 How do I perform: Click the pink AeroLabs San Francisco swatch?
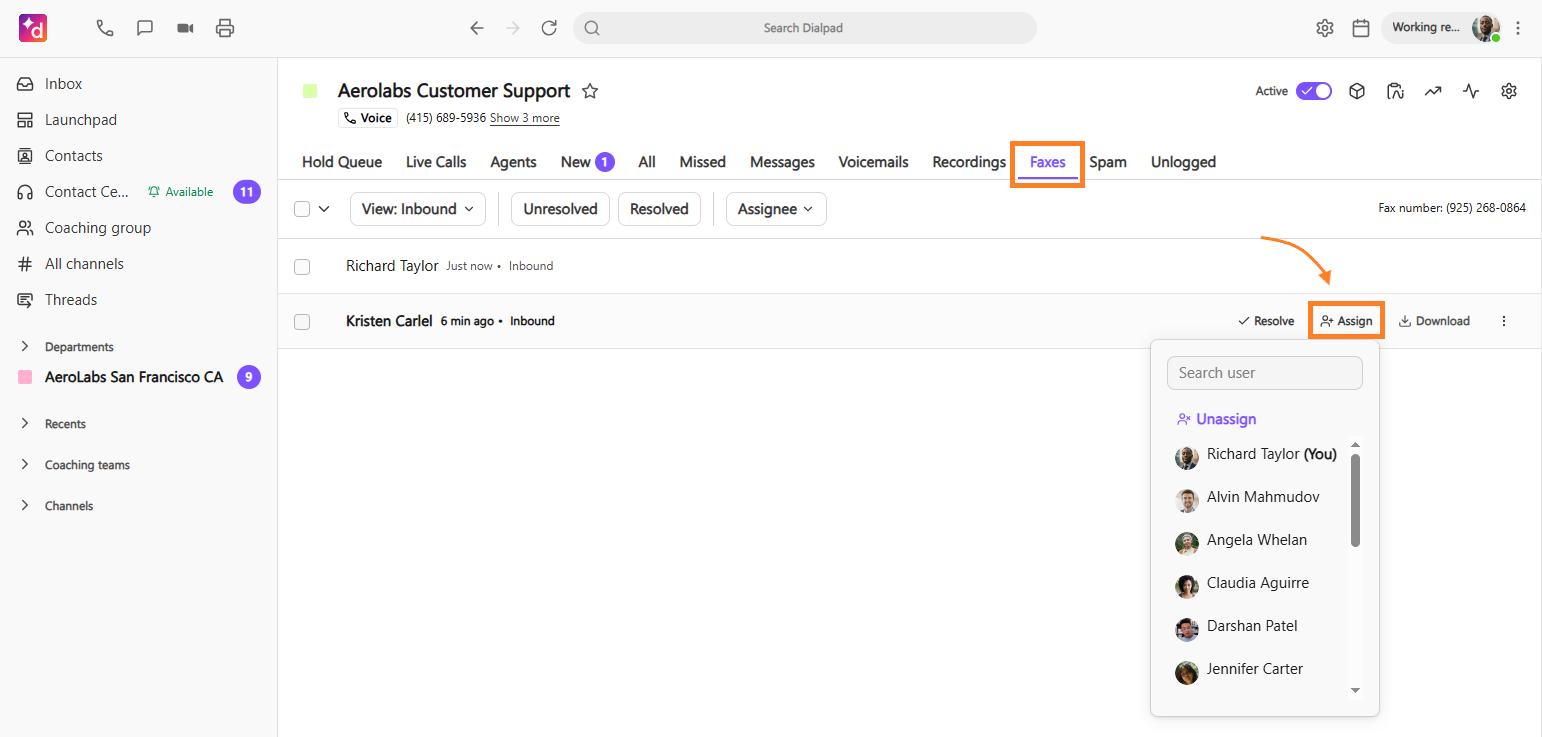coord(25,377)
